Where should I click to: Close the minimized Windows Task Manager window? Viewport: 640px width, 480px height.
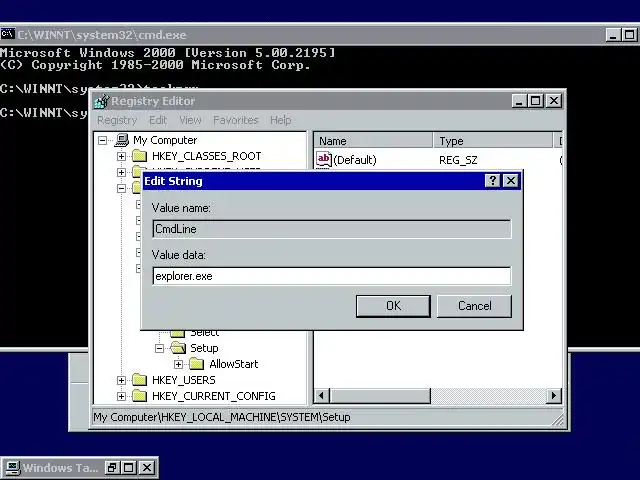tap(147, 468)
